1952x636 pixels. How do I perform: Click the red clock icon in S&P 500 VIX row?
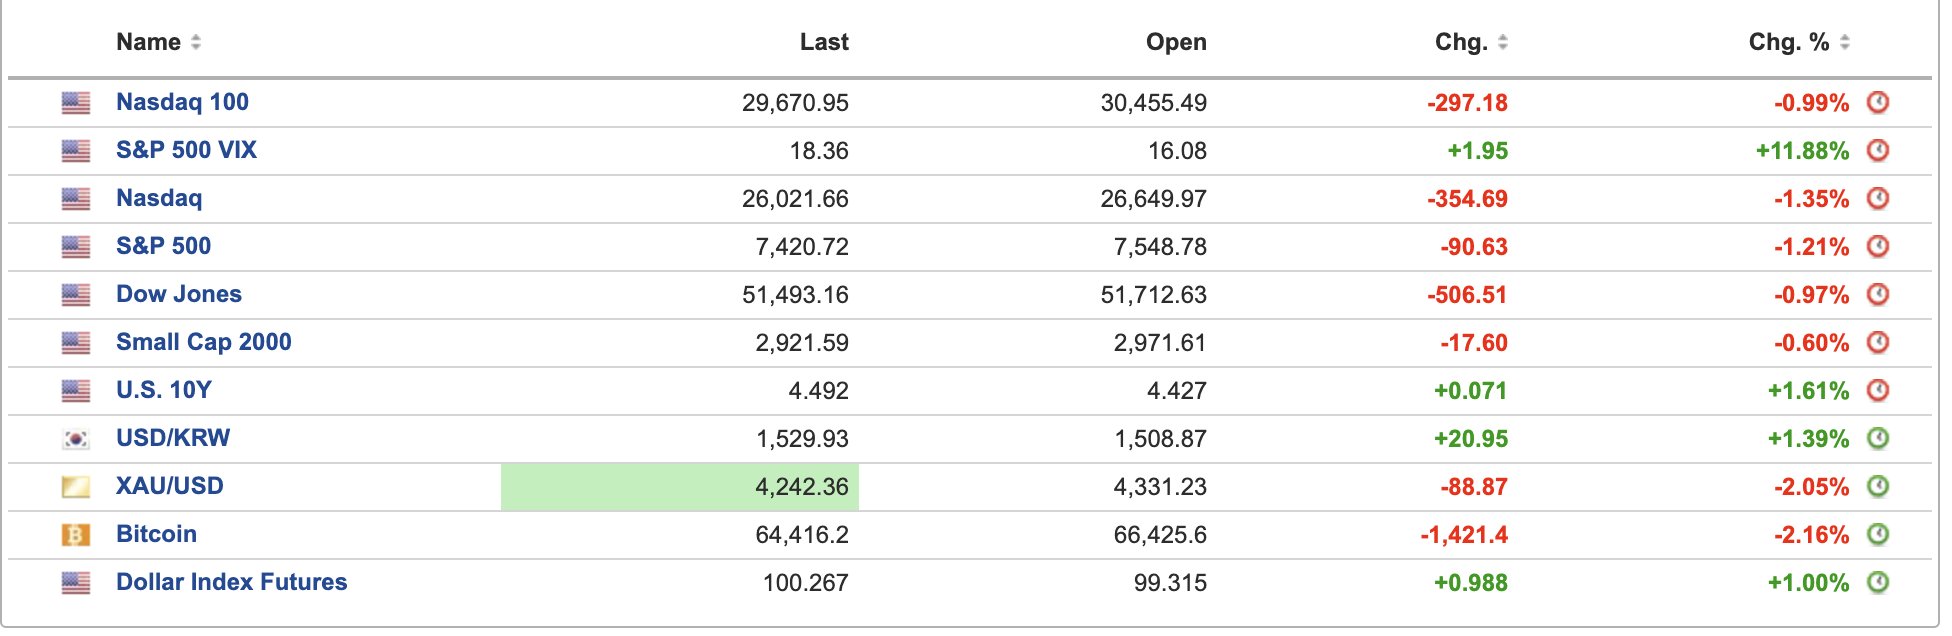pos(1878,150)
